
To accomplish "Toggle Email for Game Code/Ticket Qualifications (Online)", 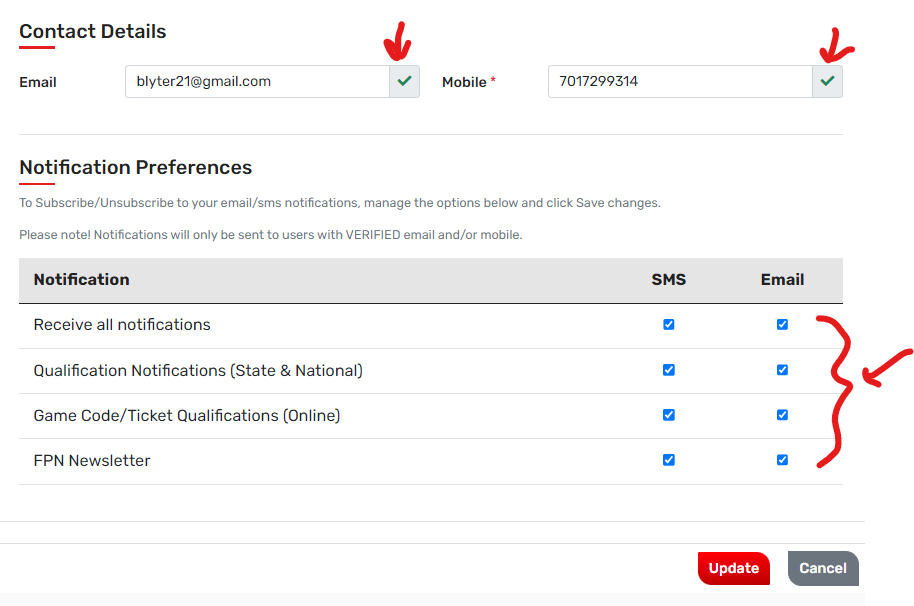I will point(782,414).
